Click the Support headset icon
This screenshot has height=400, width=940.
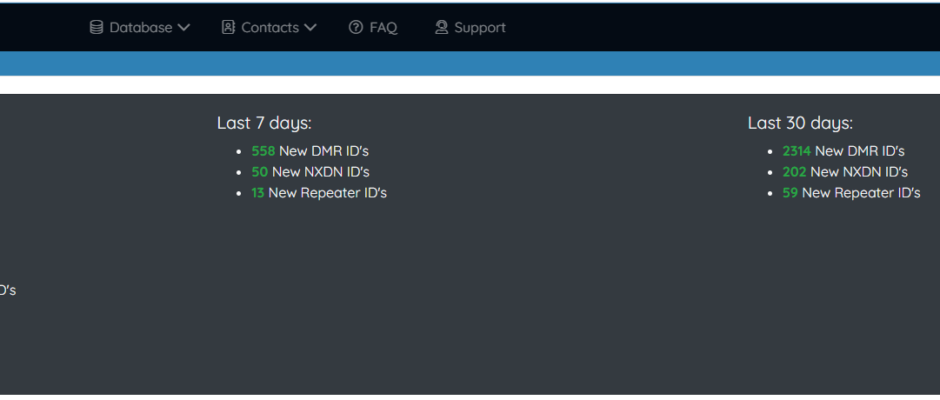point(441,28)
